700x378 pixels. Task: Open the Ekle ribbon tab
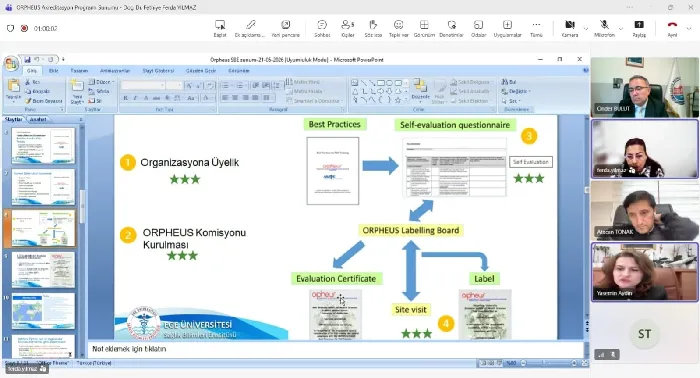[54, 71]
